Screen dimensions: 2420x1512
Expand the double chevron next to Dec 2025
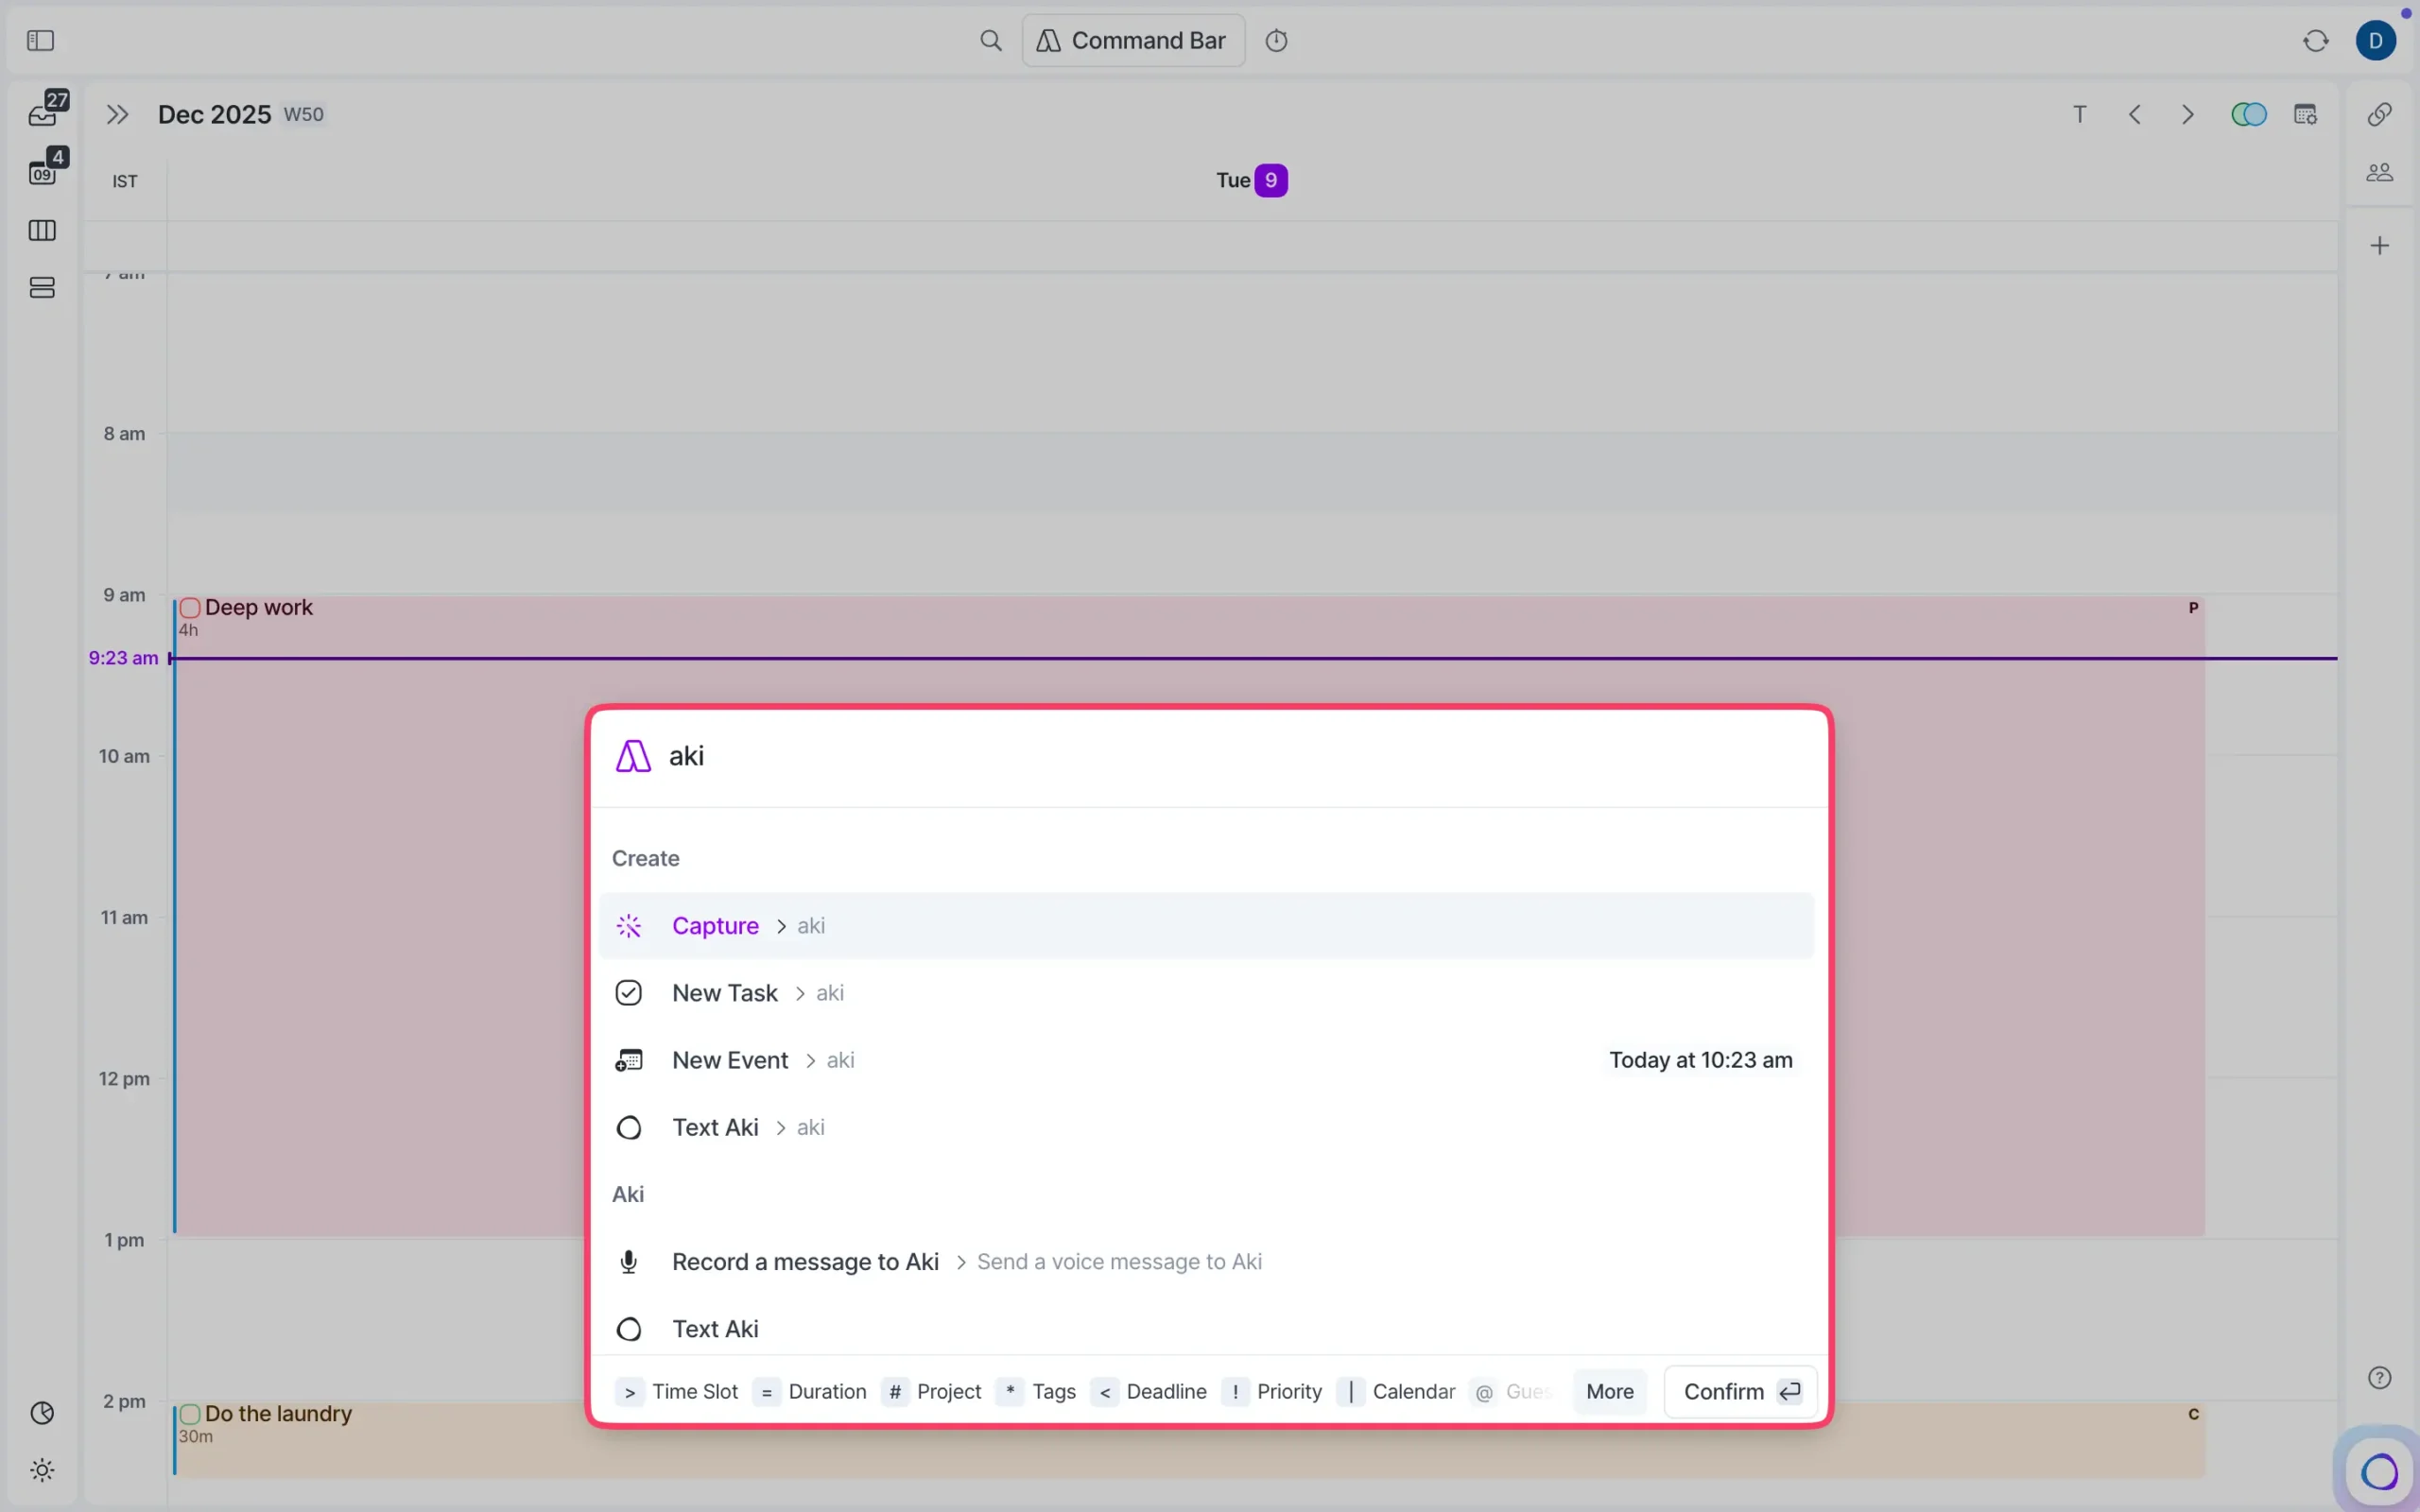pos(117,114)
